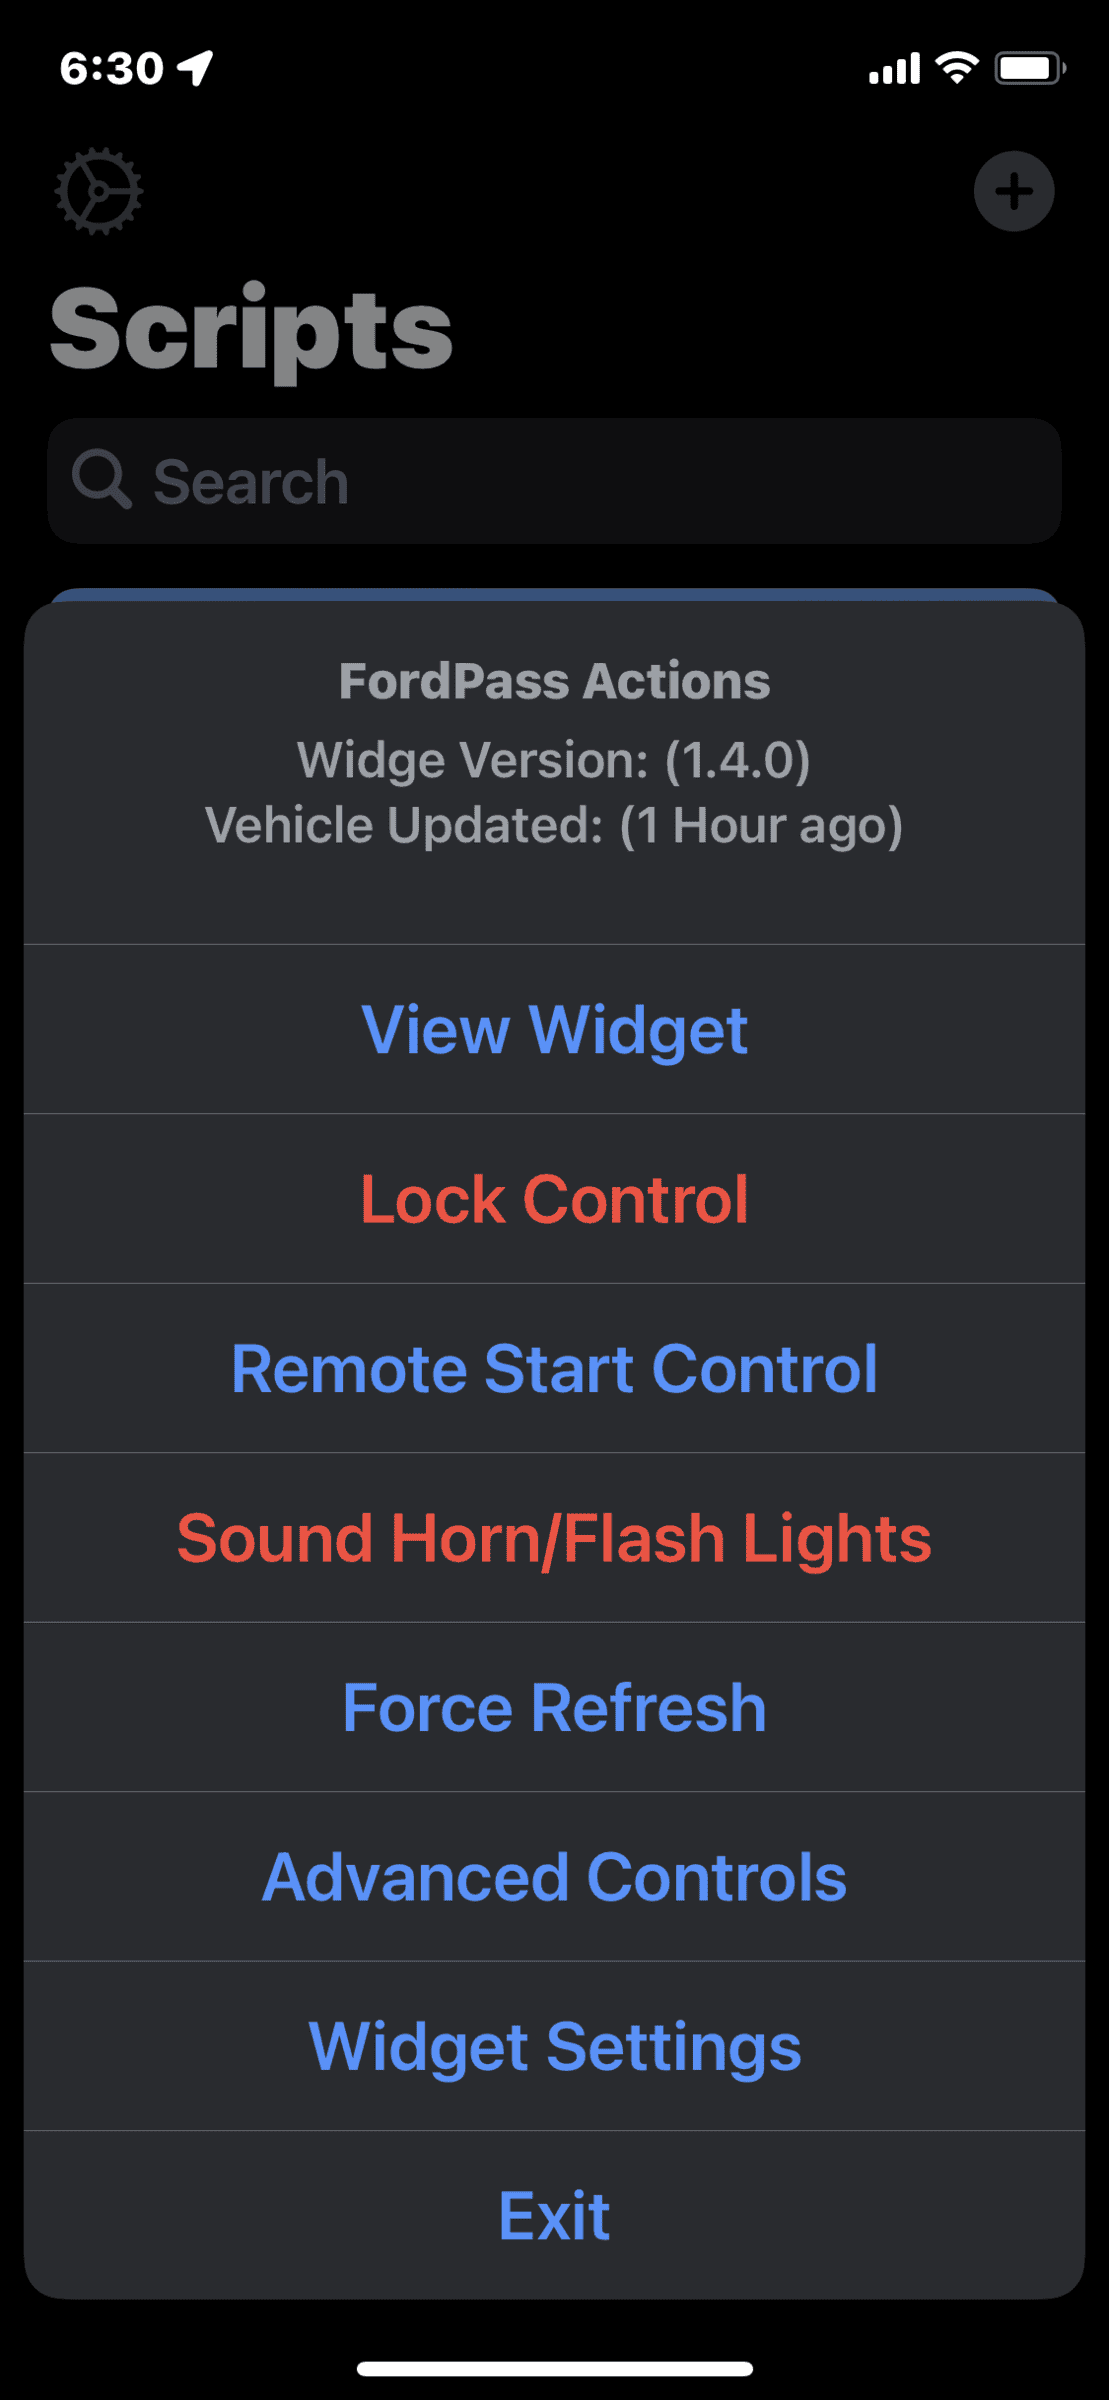Tap the Scripts page heading
Screen dimensions: 1109x2400
251,329
